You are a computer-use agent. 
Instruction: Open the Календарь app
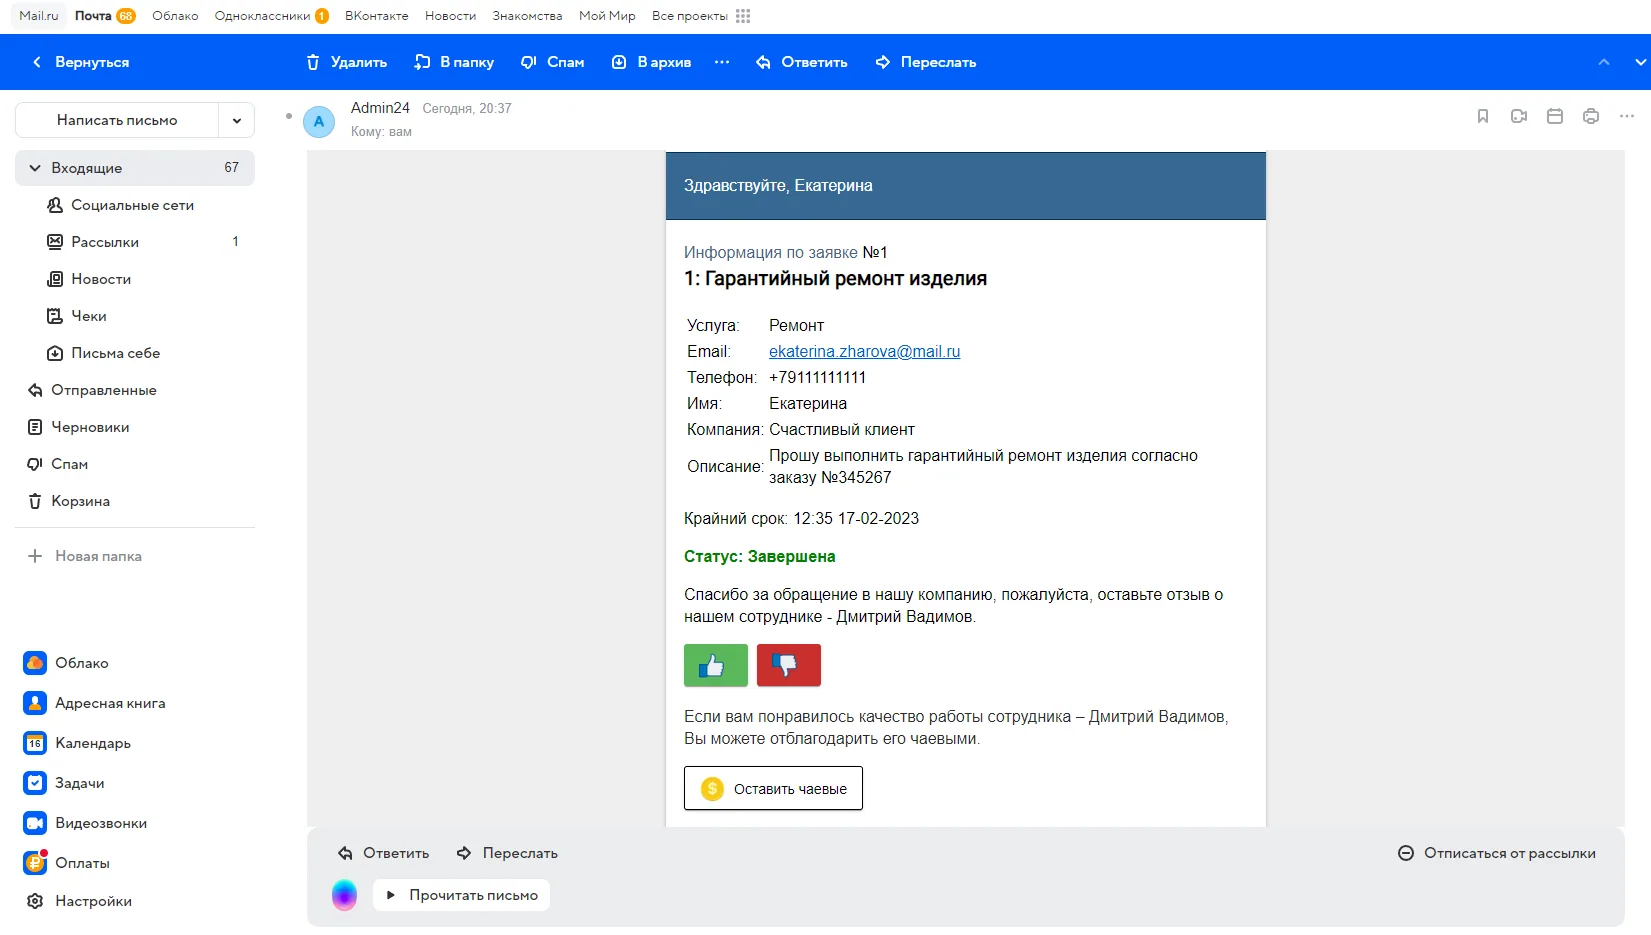coord(77,743)
